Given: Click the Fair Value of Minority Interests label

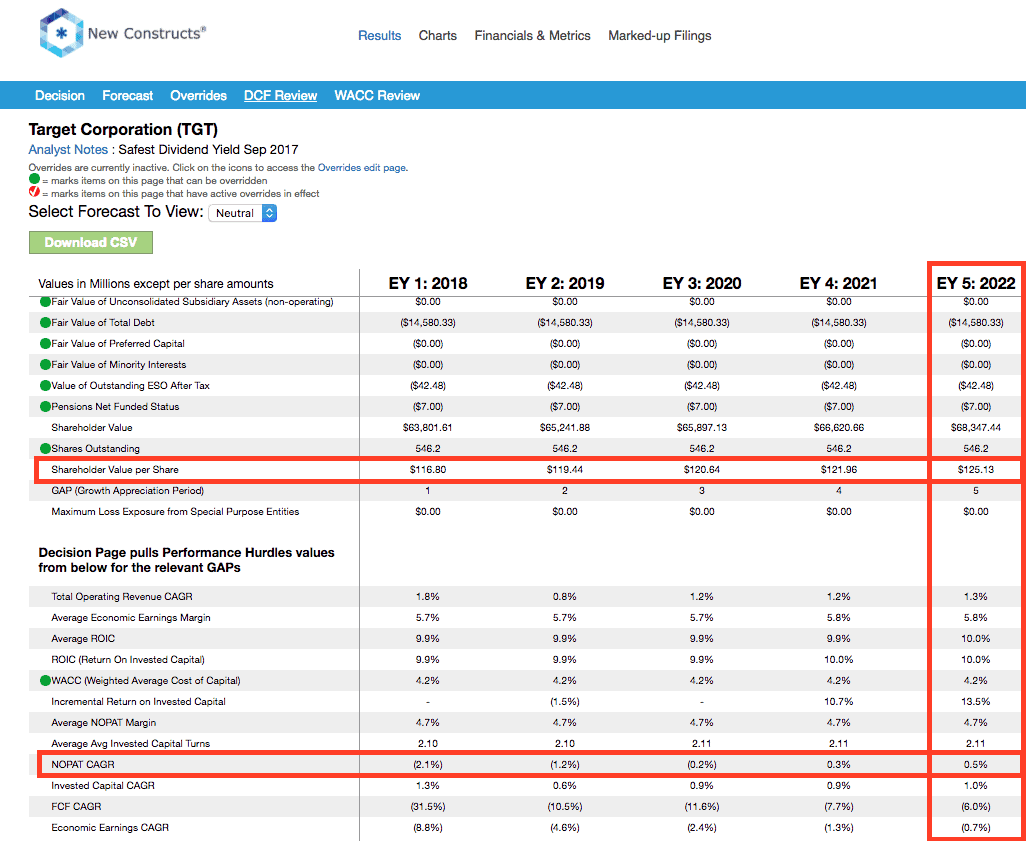Looking at the screenshot, I should 118,365.
